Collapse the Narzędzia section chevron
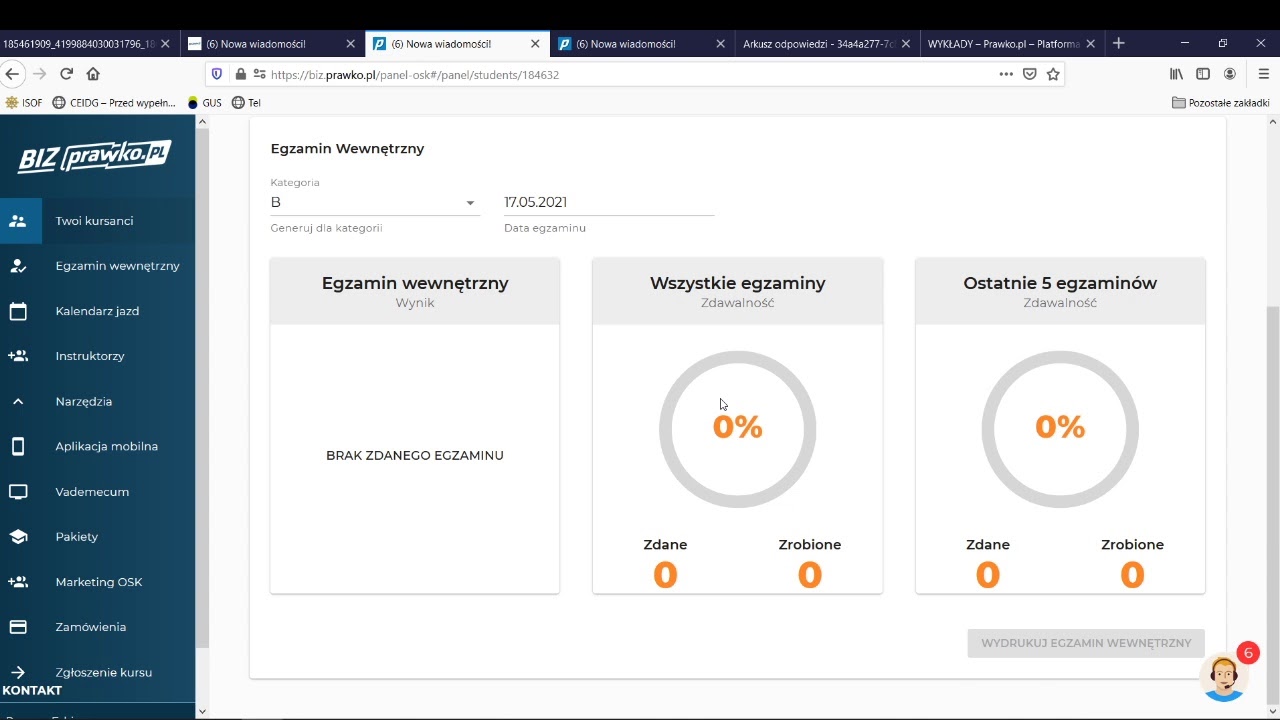Image resolution: width=1280 pixels, height=720 pixels. [18, 402]
